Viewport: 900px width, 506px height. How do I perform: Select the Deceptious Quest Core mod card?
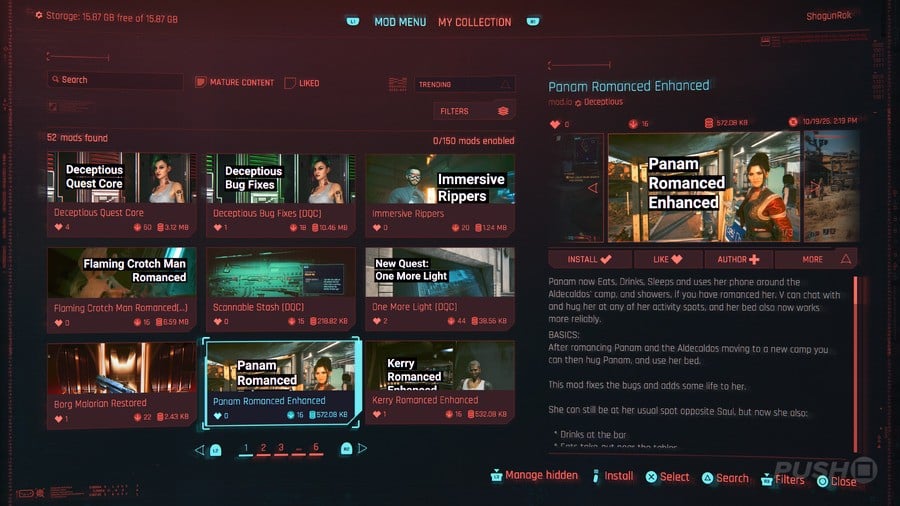click(121, 193)
